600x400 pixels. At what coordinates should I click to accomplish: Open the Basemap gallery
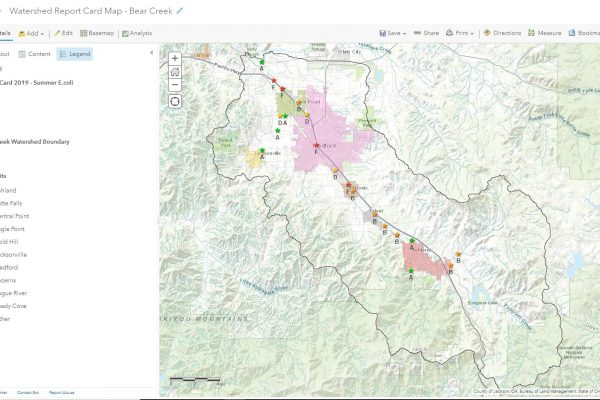tap(97, 33)
